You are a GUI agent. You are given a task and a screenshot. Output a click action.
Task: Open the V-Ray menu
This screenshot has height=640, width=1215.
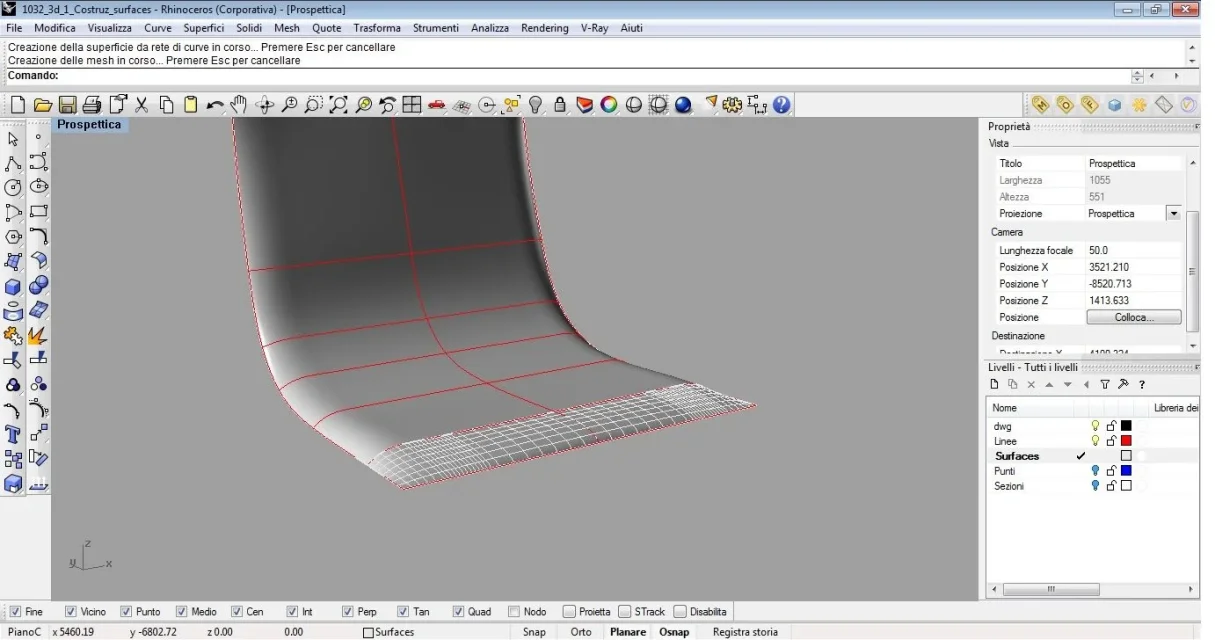595,28
